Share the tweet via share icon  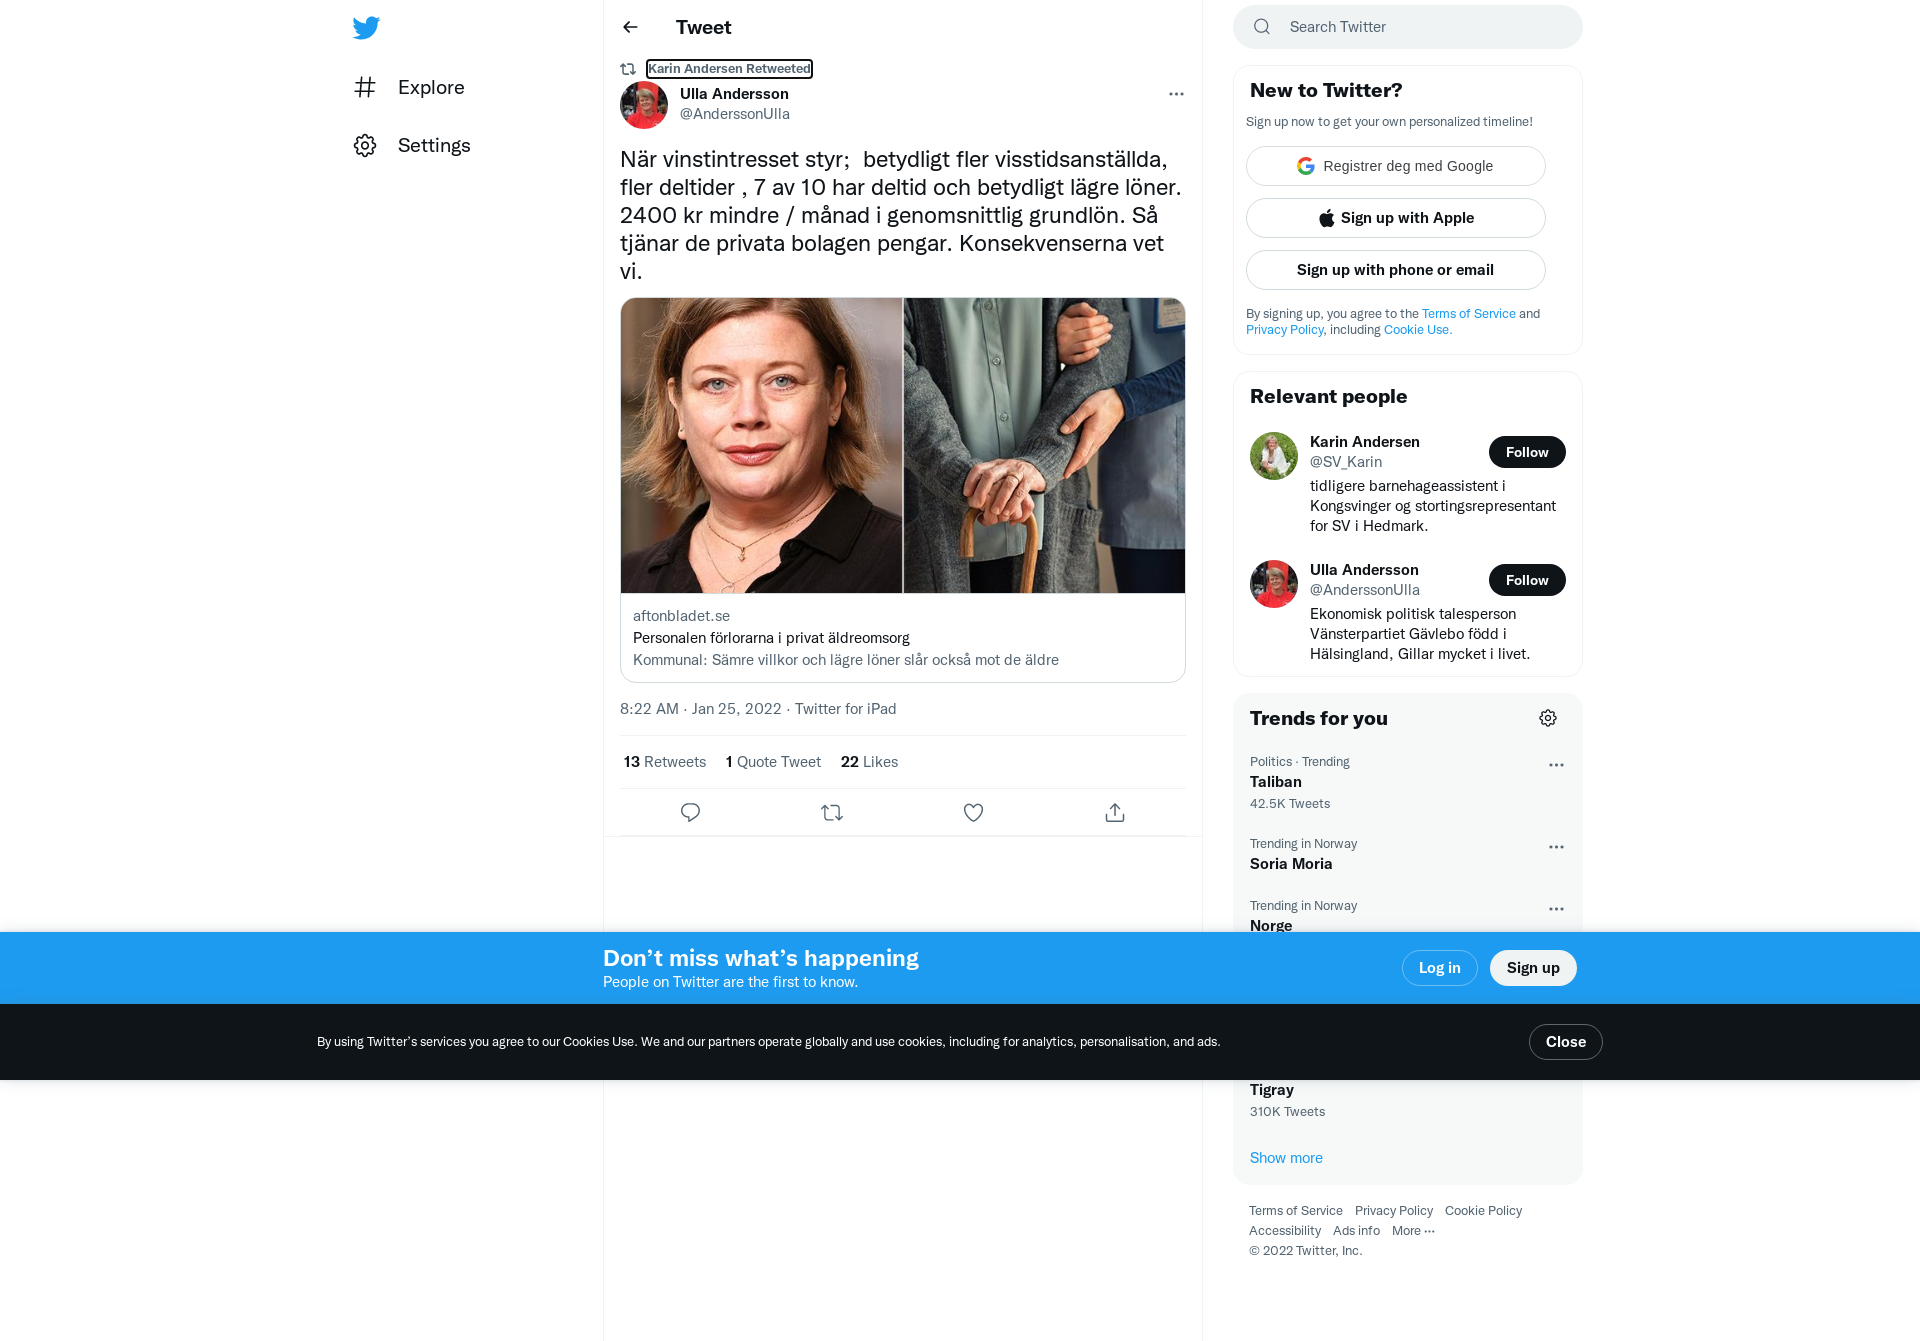pyautogui.click(x=1115, y=813)
